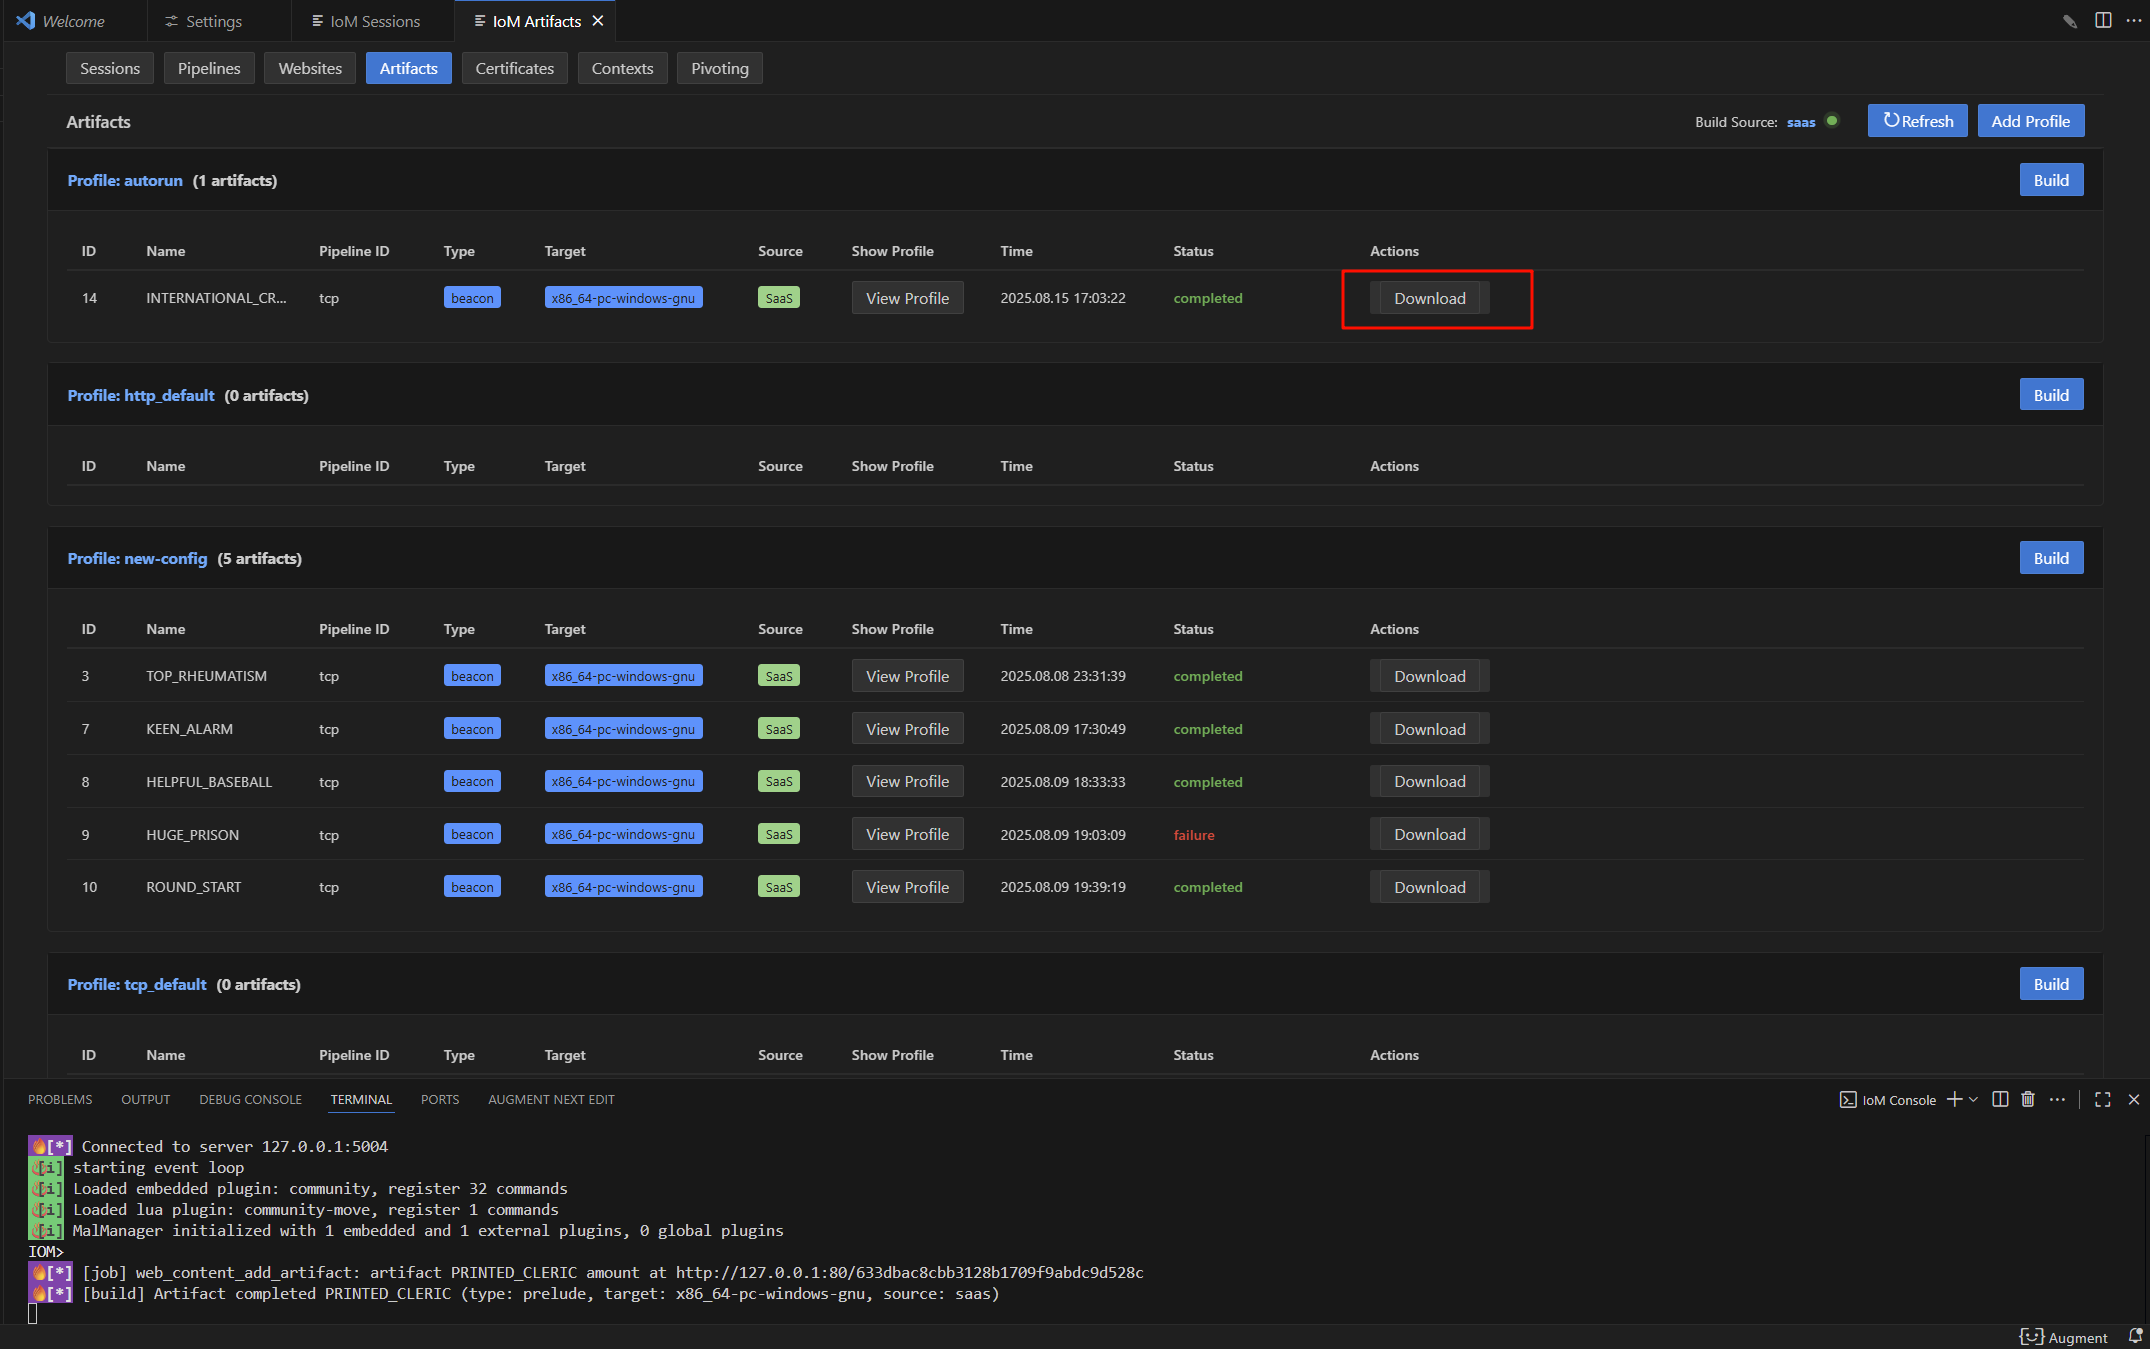Viewport: 2150px width, 1349px height.
Task: Select the TERMINAL panel tab
Action: [361, 1099]
